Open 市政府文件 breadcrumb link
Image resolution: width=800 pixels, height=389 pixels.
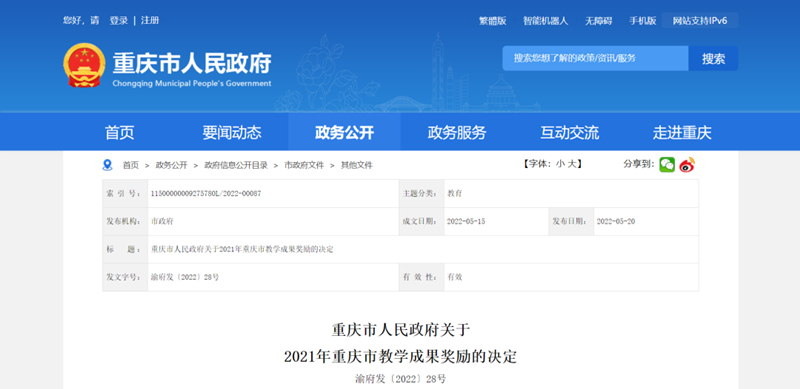point(304,165)
